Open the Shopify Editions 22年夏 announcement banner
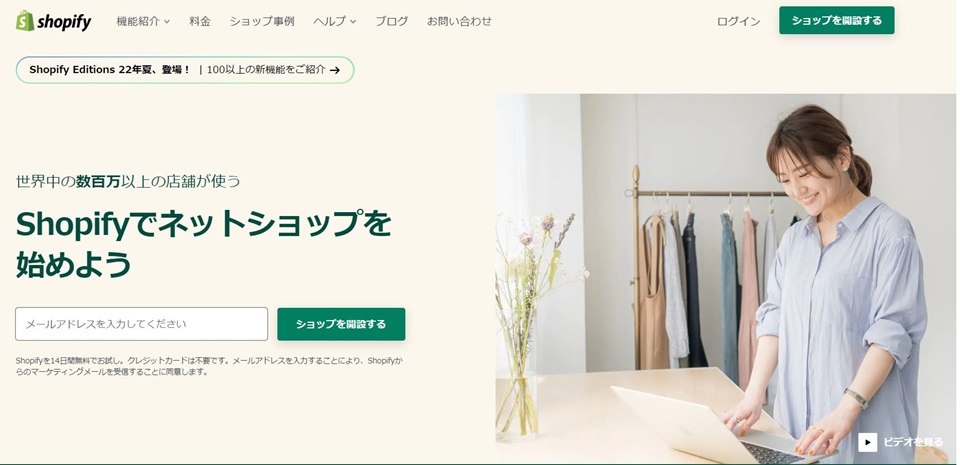This screenshot has height=465, width=960. point(185,70)
